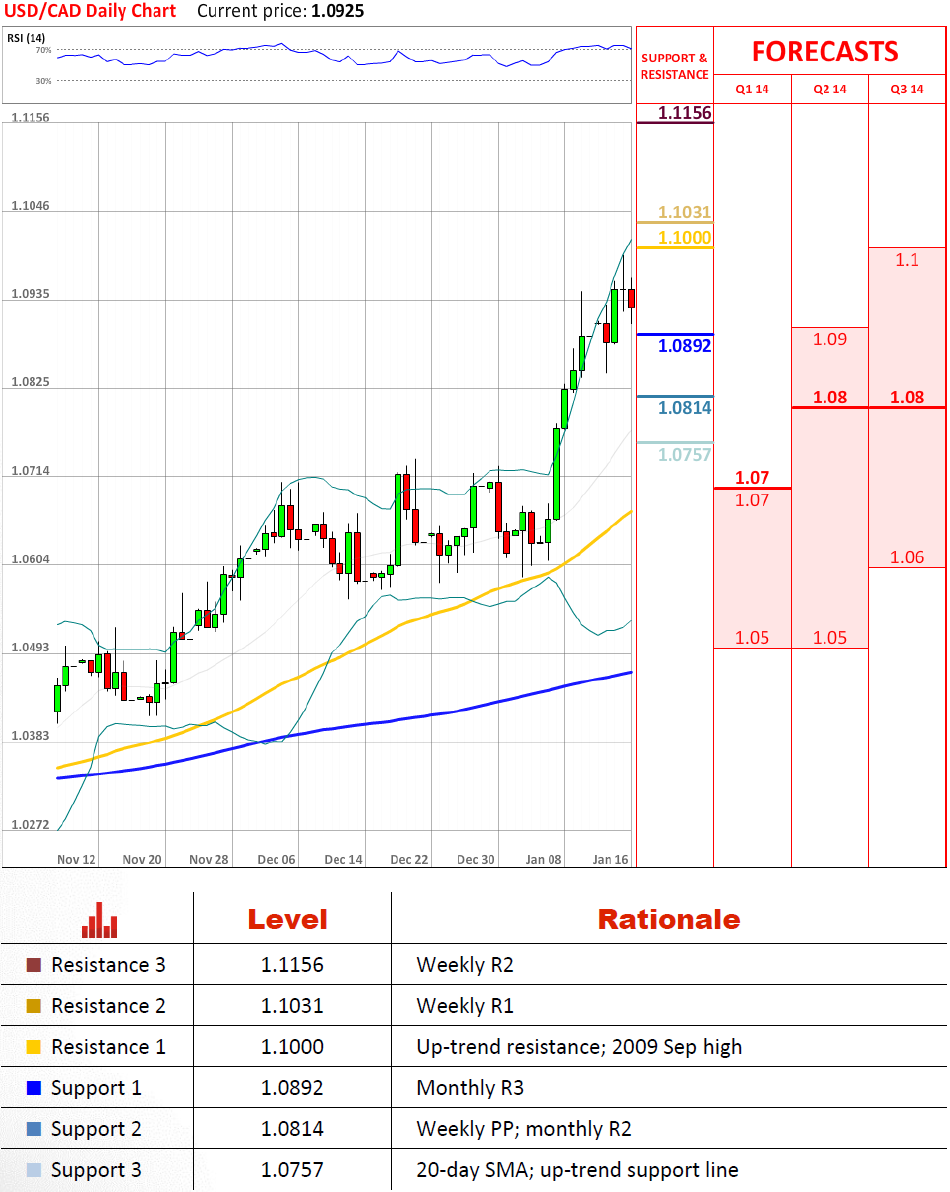This screenshot has height=1192, width=950.
Task: Click the 1.1 value in Q3 14 column
Action: (x=907, y=260)
